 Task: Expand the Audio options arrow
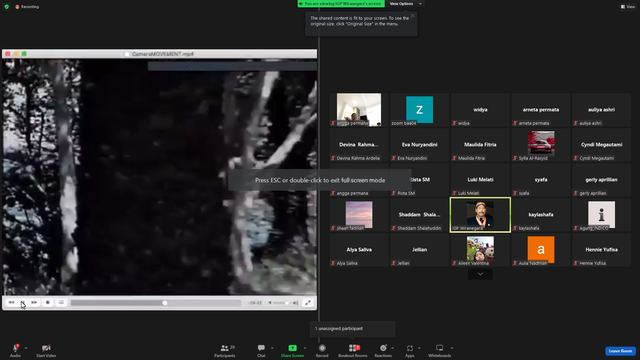coord(26,348)
